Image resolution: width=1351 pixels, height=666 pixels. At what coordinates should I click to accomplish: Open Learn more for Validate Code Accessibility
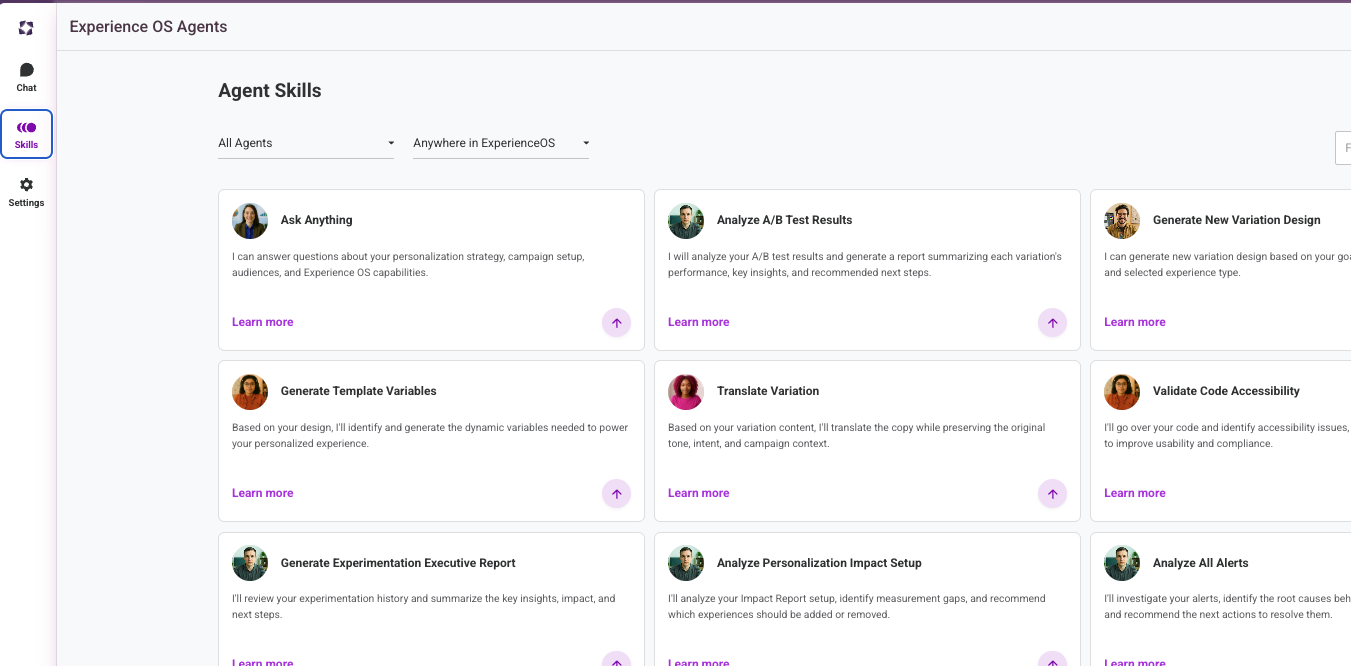[1135, 493]
